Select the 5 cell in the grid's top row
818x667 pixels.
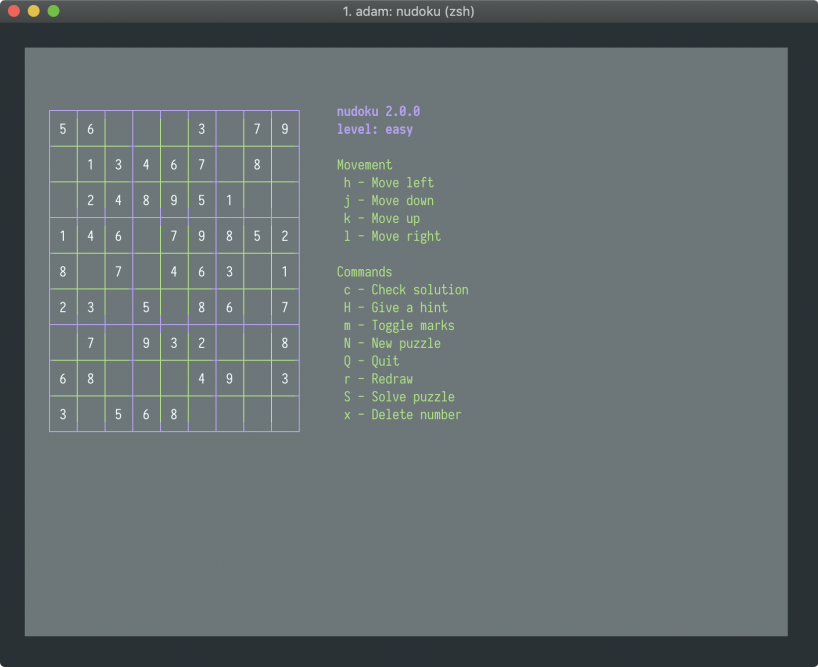click(63, 129)
